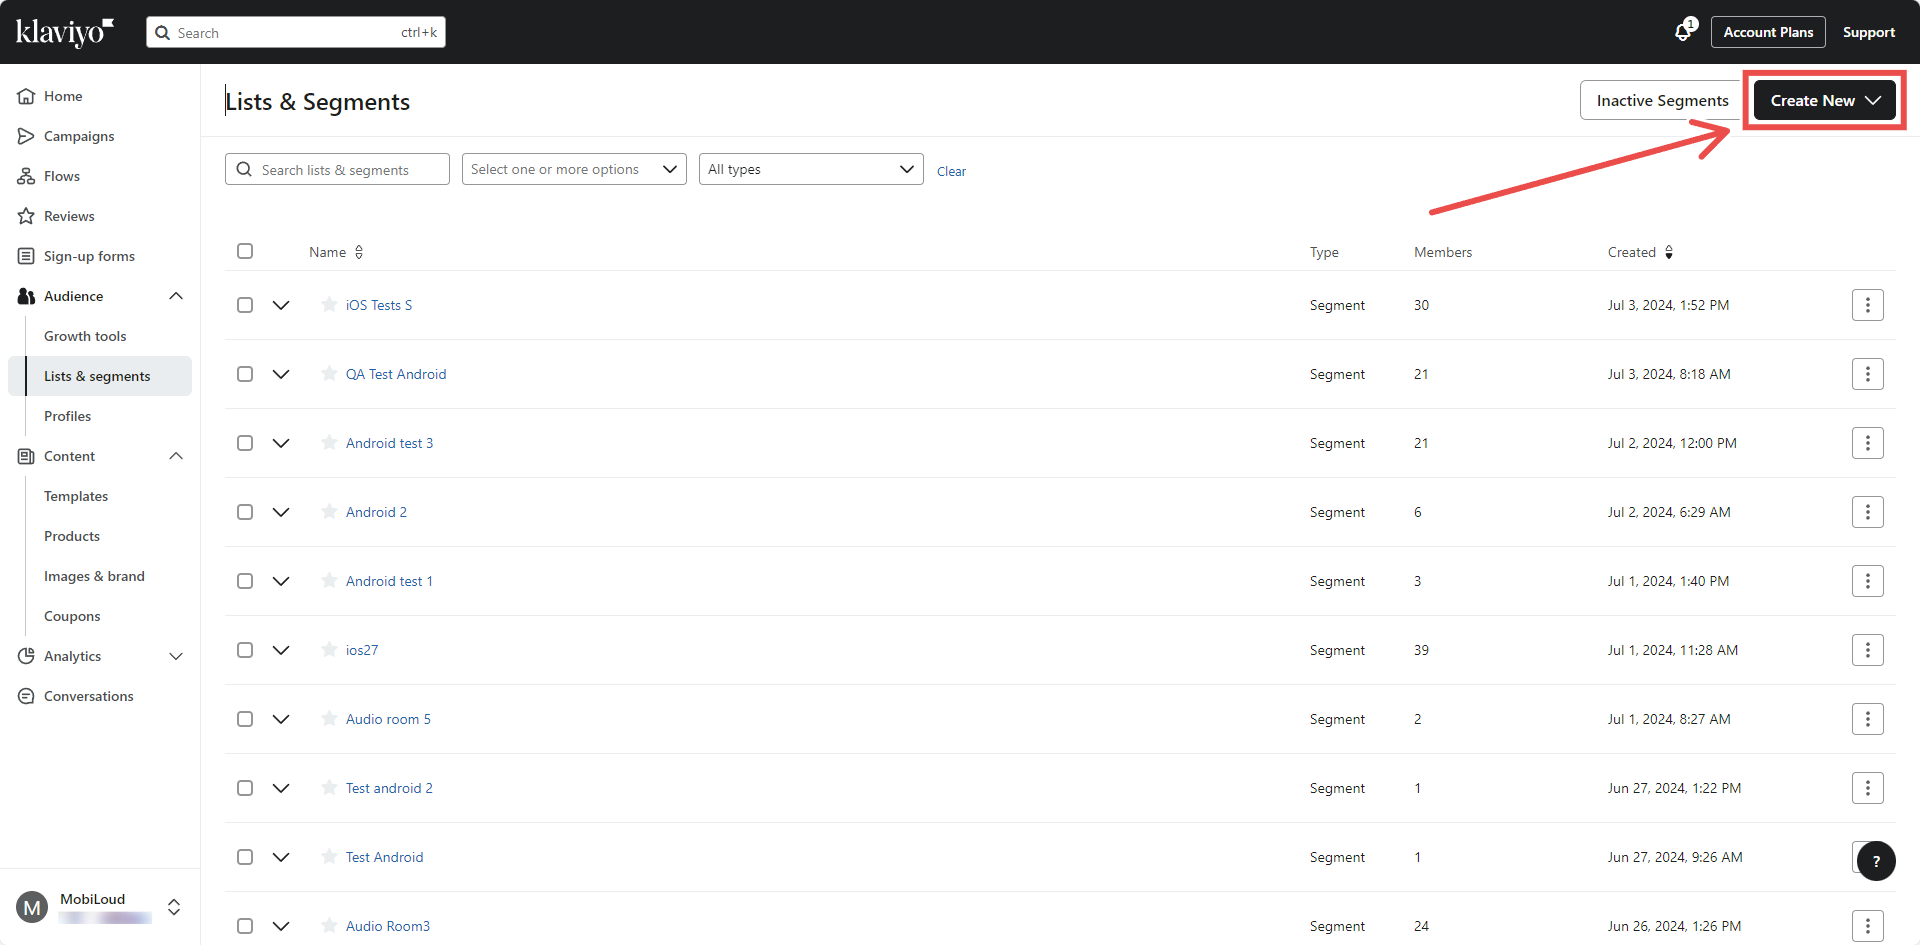The width and height of the screenshot is (1920, 945).
Task: Open more options for Test android 2
Action: click(1868, 788)
